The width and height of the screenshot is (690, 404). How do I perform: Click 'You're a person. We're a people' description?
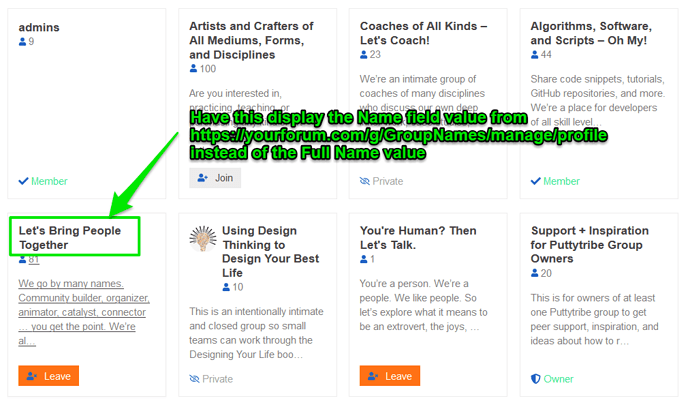point(423,305)
